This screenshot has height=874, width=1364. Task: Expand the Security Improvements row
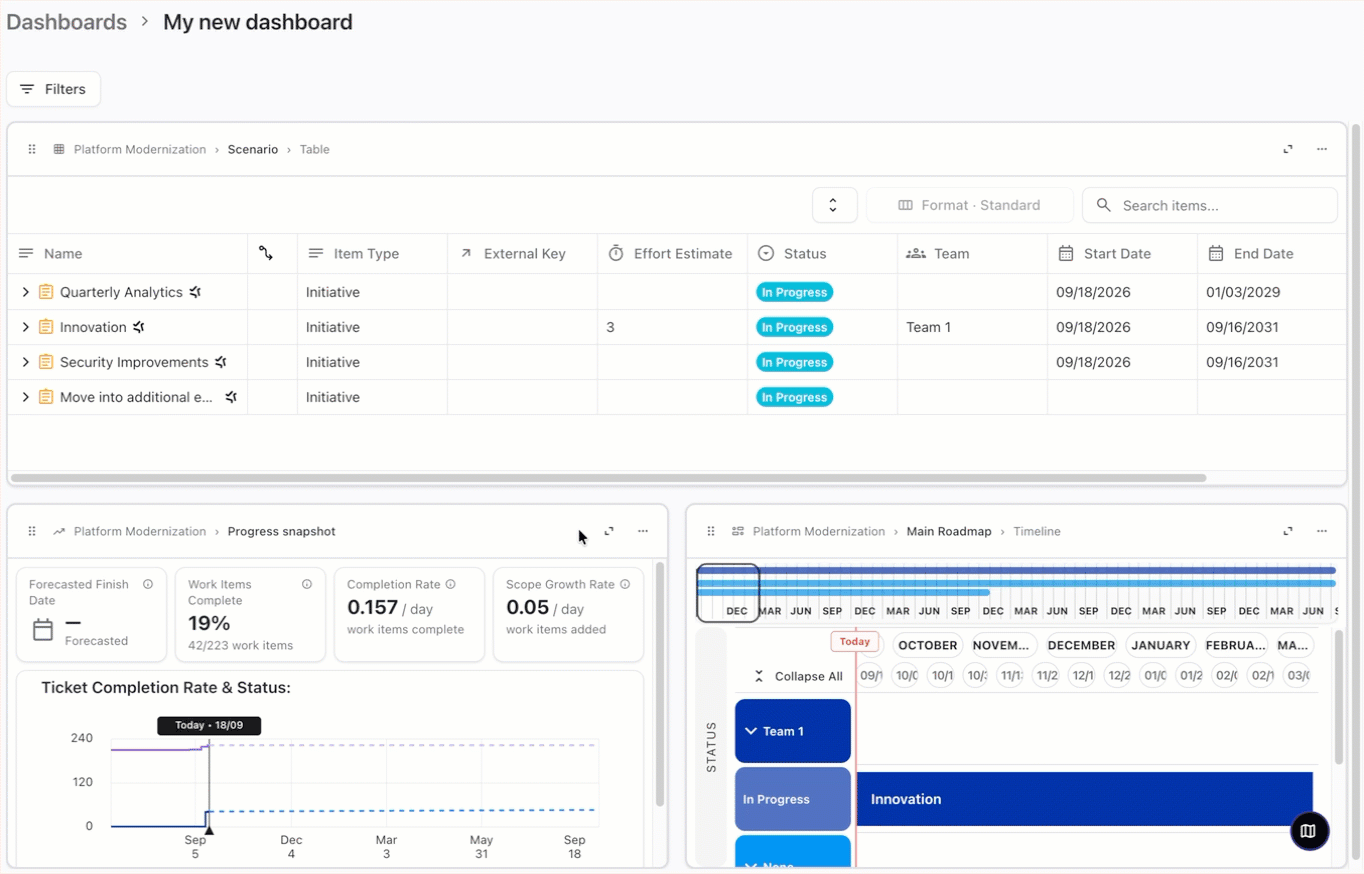pos(26,362)
